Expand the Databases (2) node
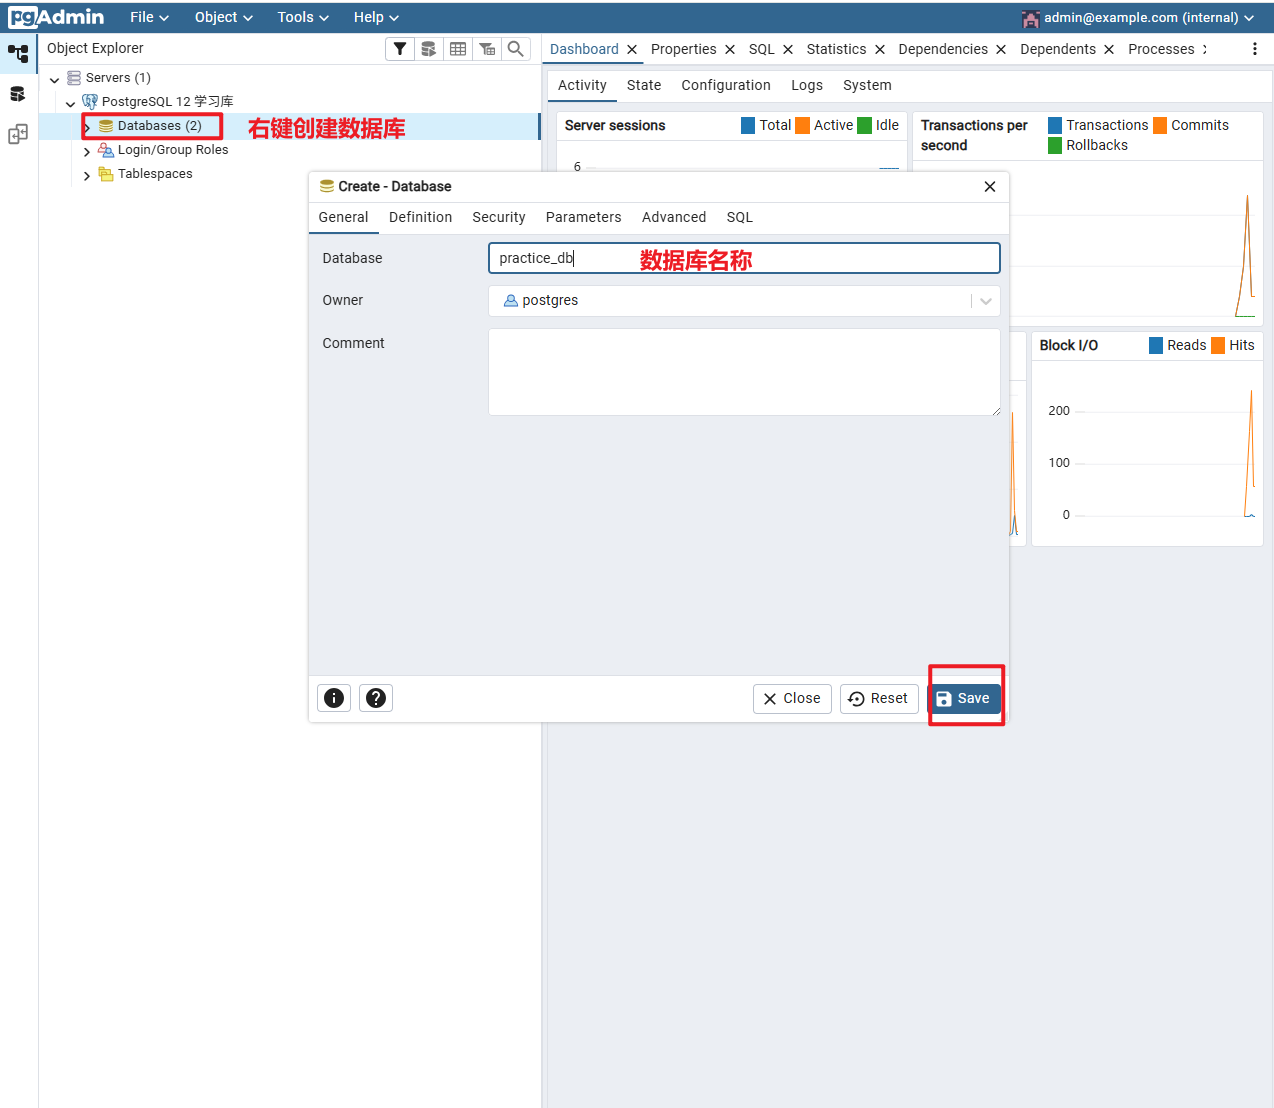 pyautogui.click(x=87, y=127)
